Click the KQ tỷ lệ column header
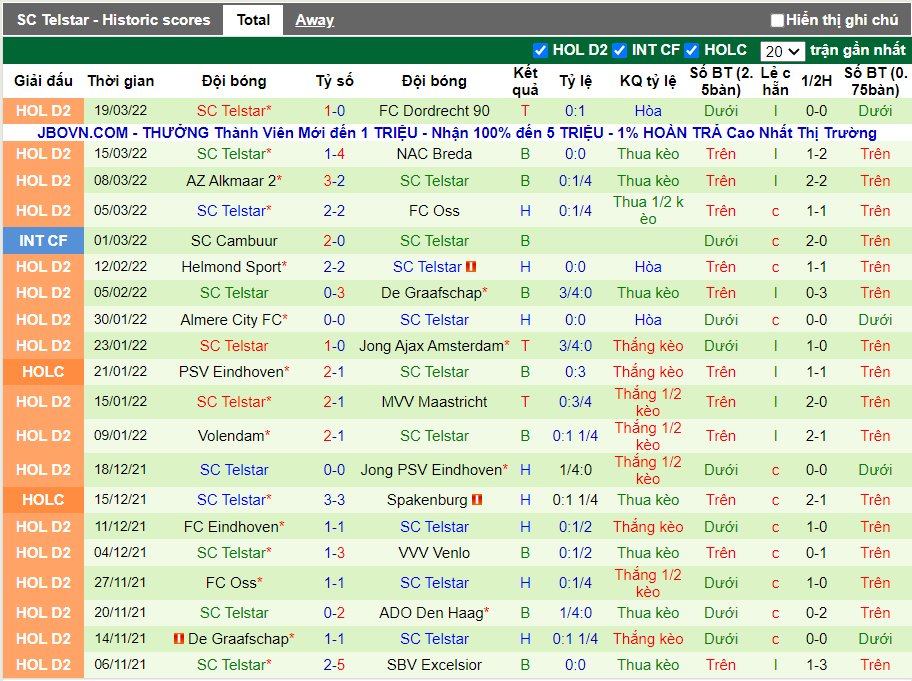912x681 pixels. point(648,81)
